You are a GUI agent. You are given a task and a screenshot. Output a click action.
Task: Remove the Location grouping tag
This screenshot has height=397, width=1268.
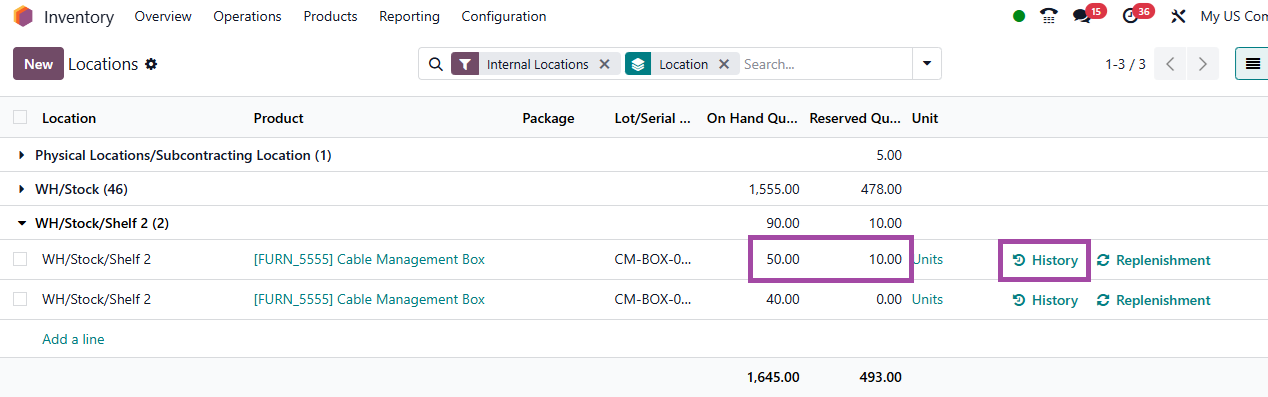click(723, 64)
